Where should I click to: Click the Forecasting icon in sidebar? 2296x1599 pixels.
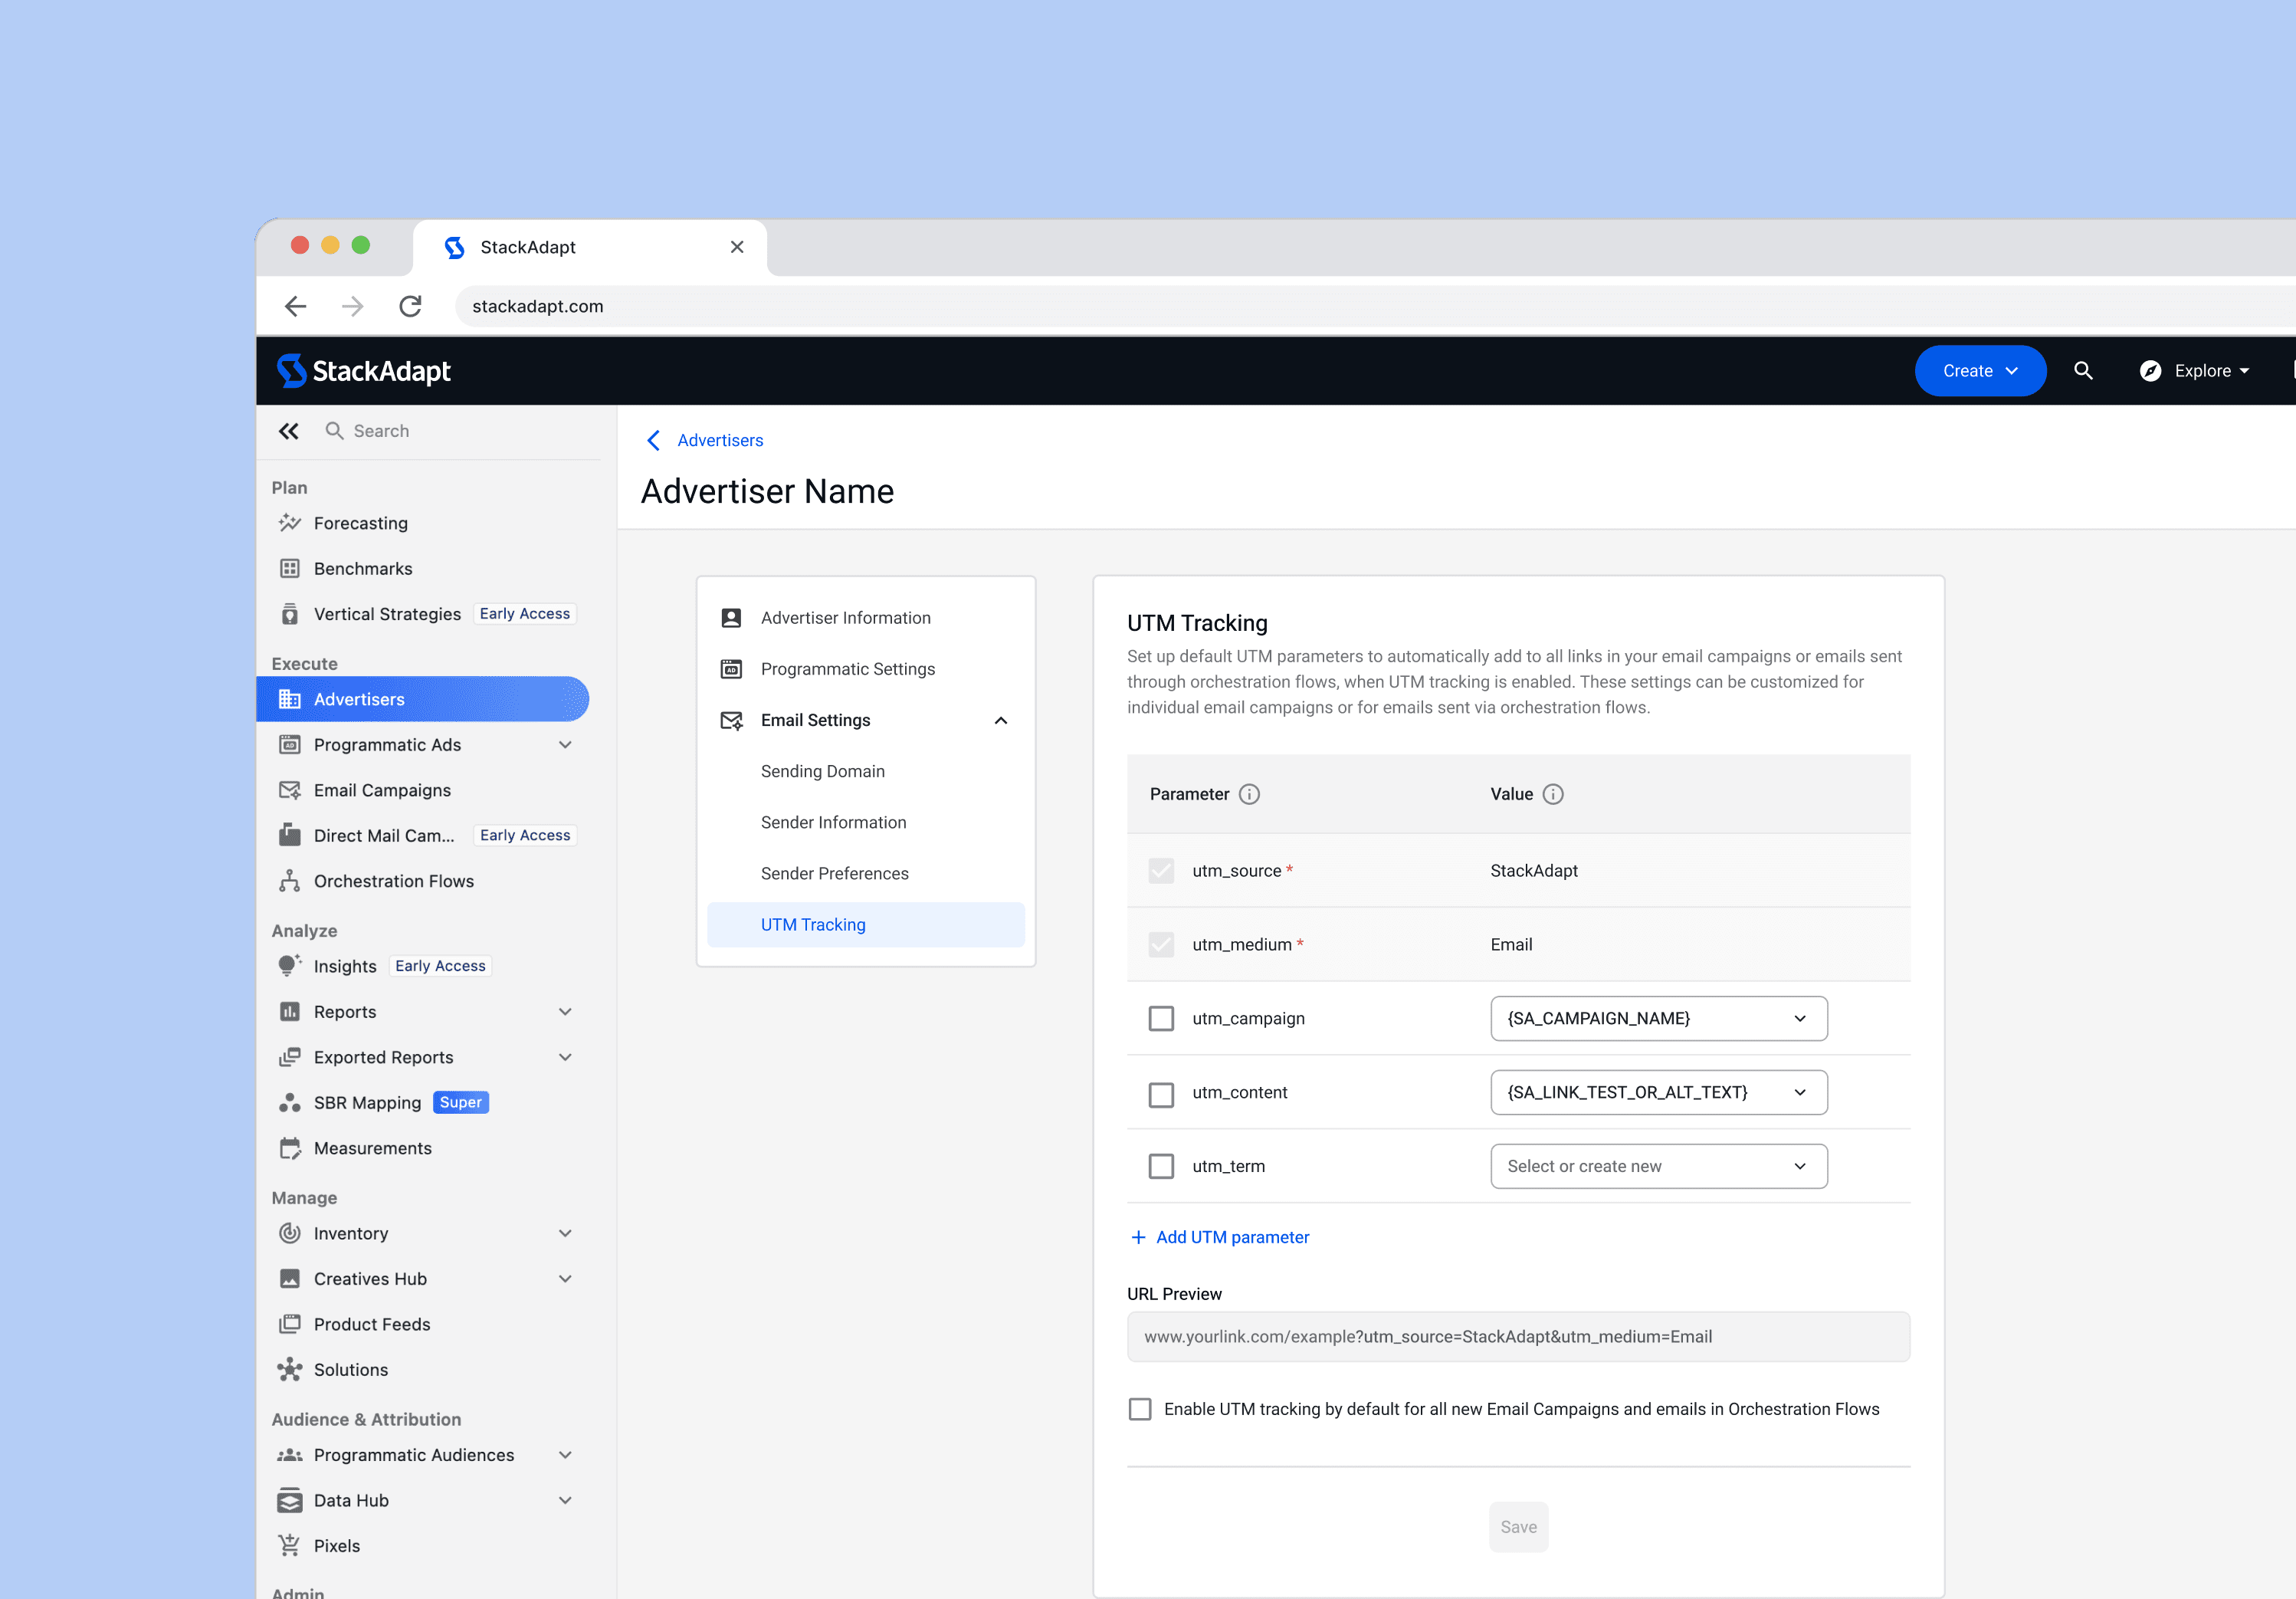[x=290, y=523]
